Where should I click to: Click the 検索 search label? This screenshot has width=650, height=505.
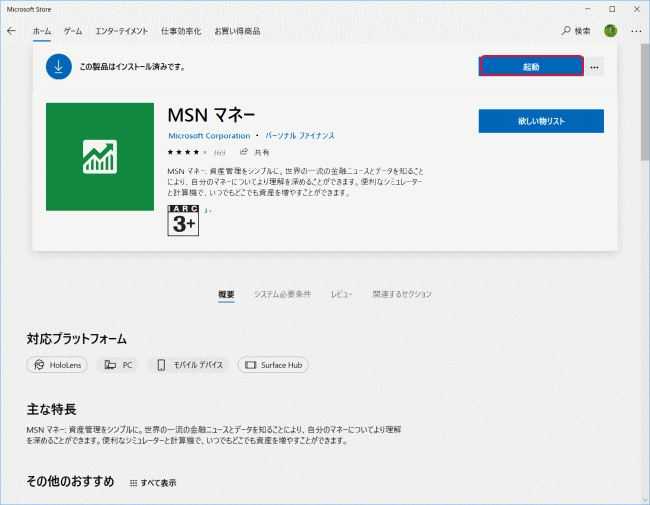582,31
